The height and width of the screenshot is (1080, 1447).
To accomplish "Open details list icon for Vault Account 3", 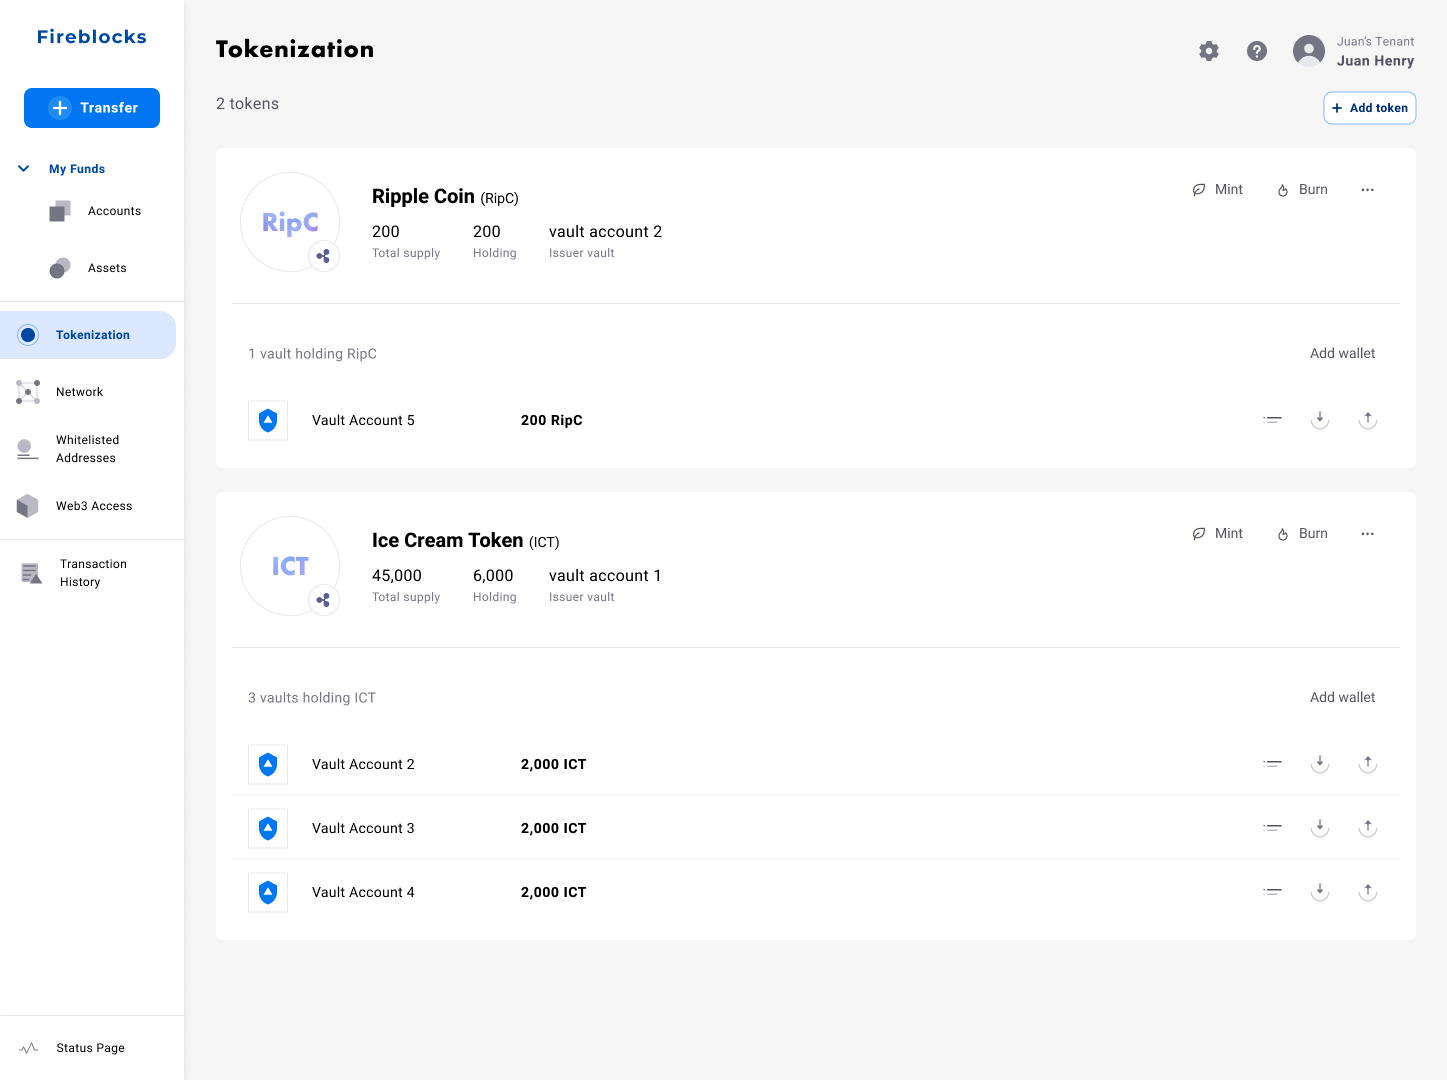I will click(x=1272, y=828).
